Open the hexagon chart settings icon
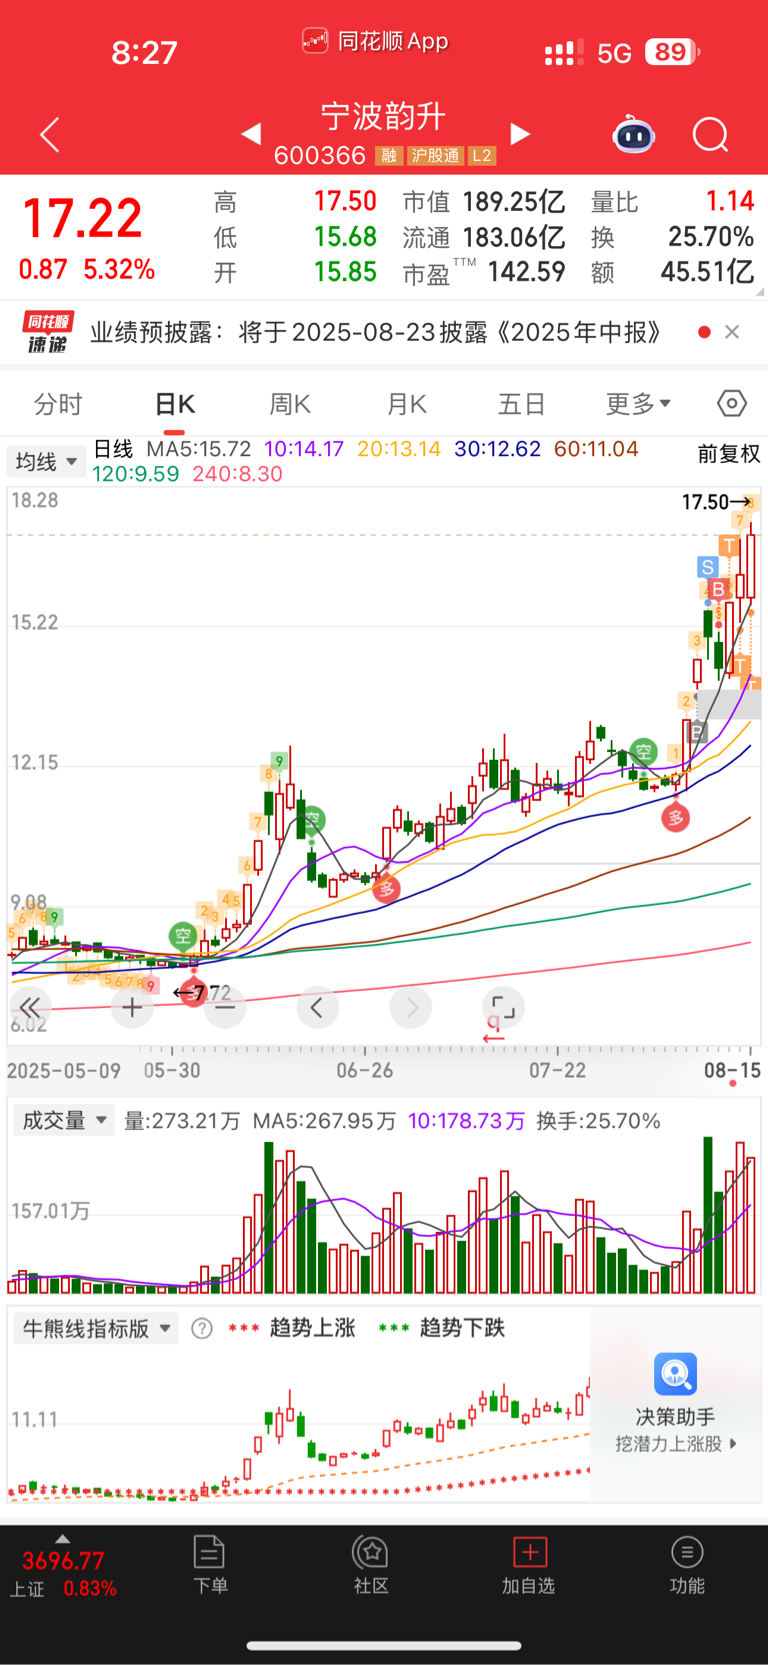The width and height of the screenshot is (768, 1665). coord(732,403)
